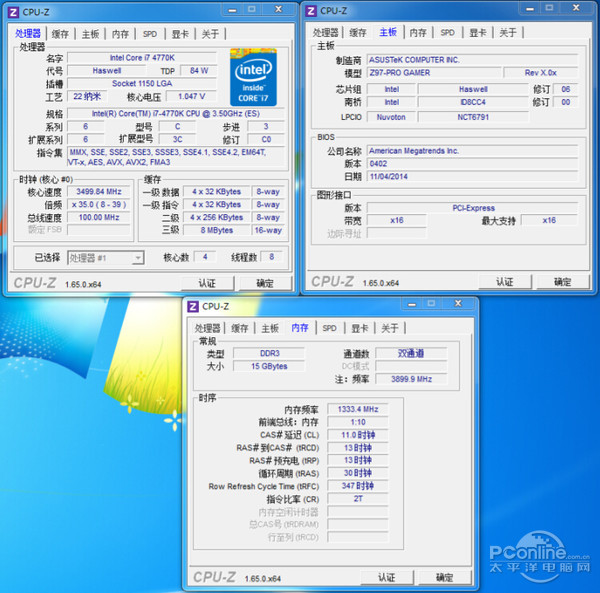The image size is (600, 593).
Task: Open 内存 tab in processor window
Action: (x=120, y=34)
